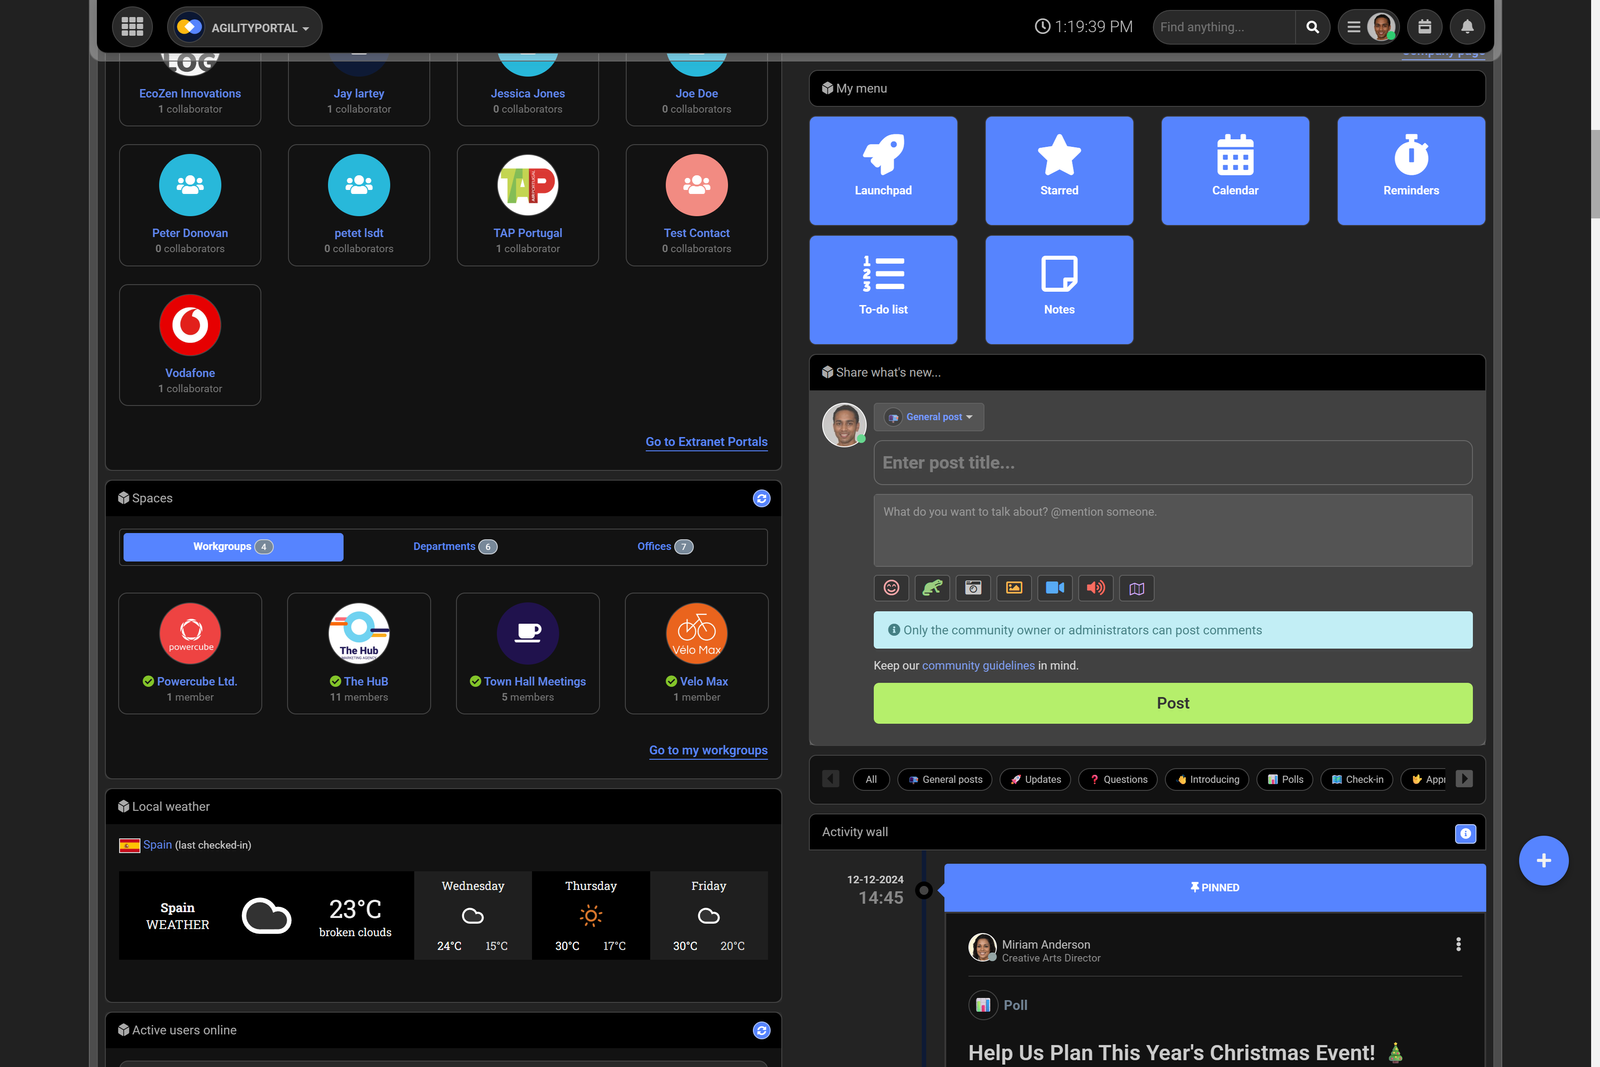Filter activity wall by Polls

1285,779
